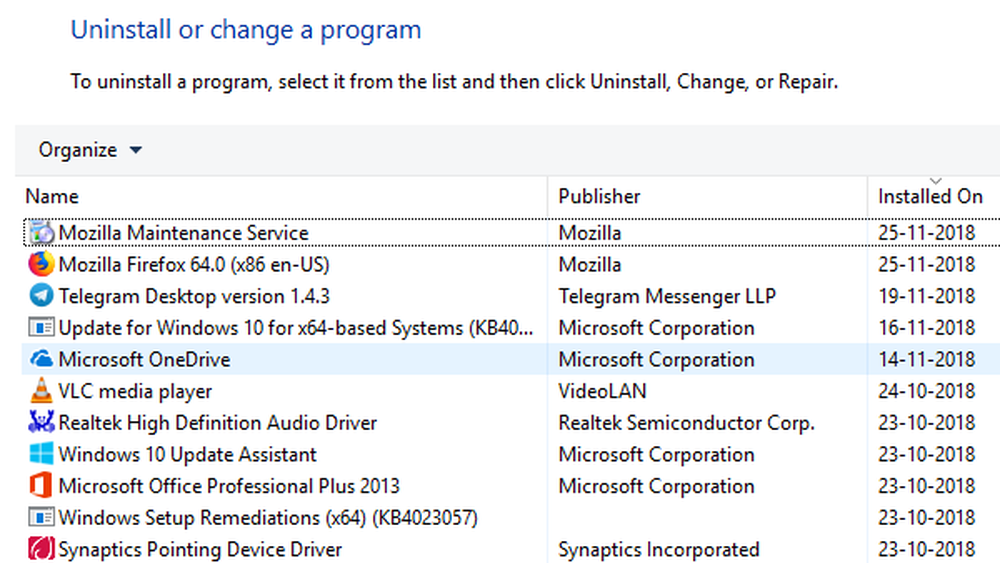Image resolution: width=1000 pixels, height=563 pixels.
Task: Click the Synaptics Pointing Device Driver icon
Action: pyautogui.click(x=41, y=549)
